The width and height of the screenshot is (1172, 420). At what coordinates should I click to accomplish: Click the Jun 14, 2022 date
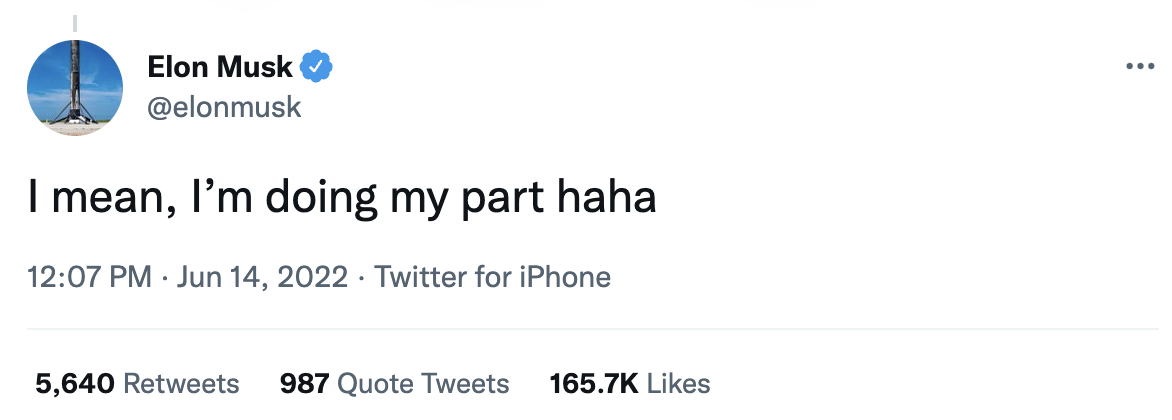[x=262, y=276]
